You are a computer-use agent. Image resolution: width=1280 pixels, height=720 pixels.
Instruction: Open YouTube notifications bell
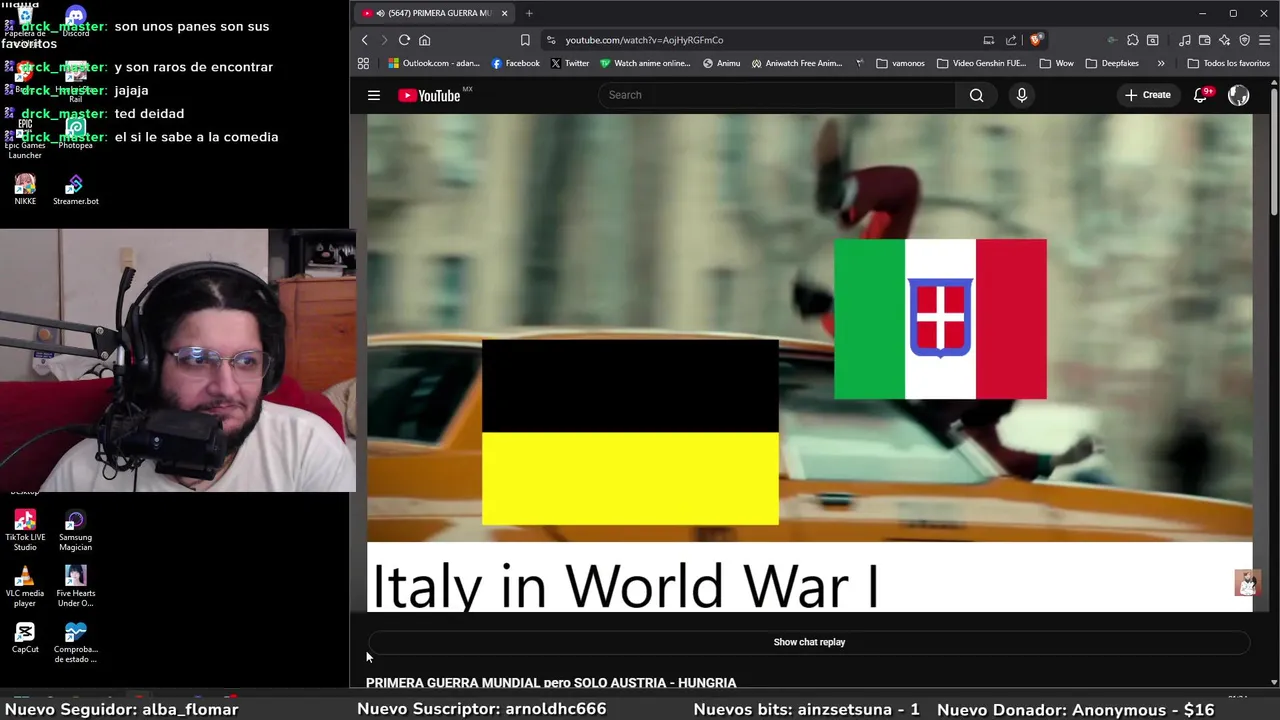point(1201,95)
